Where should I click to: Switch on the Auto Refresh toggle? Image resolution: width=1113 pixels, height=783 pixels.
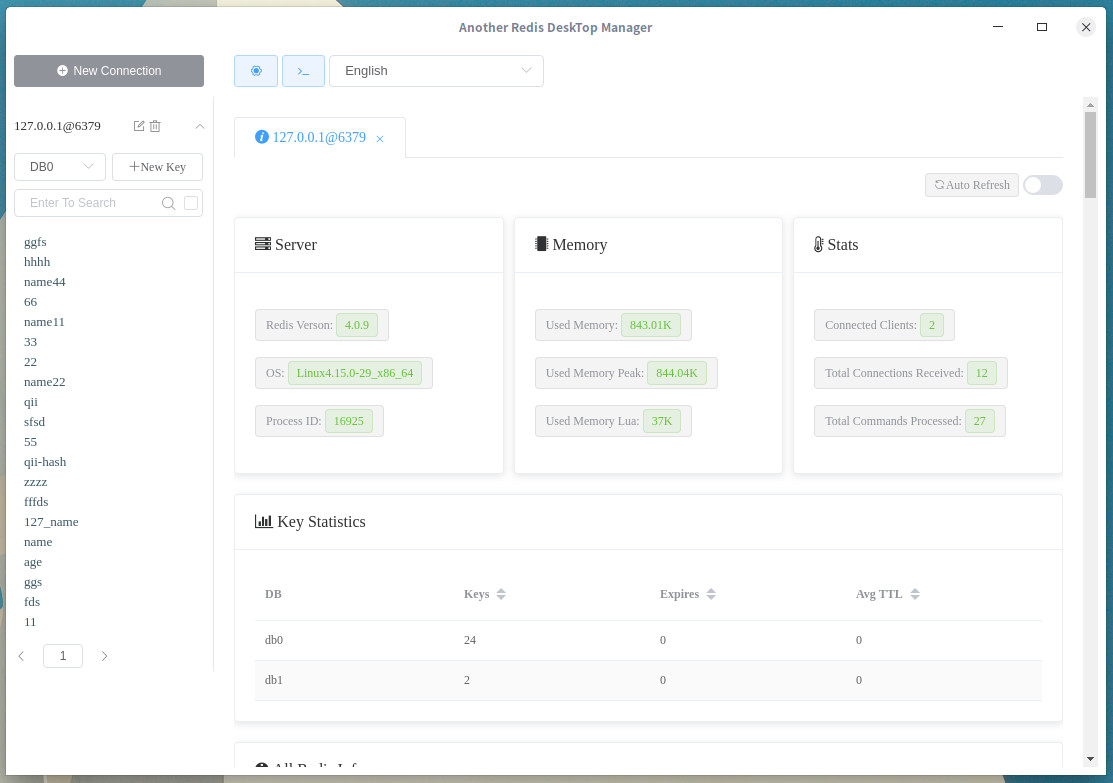[x=1043, y=185]
